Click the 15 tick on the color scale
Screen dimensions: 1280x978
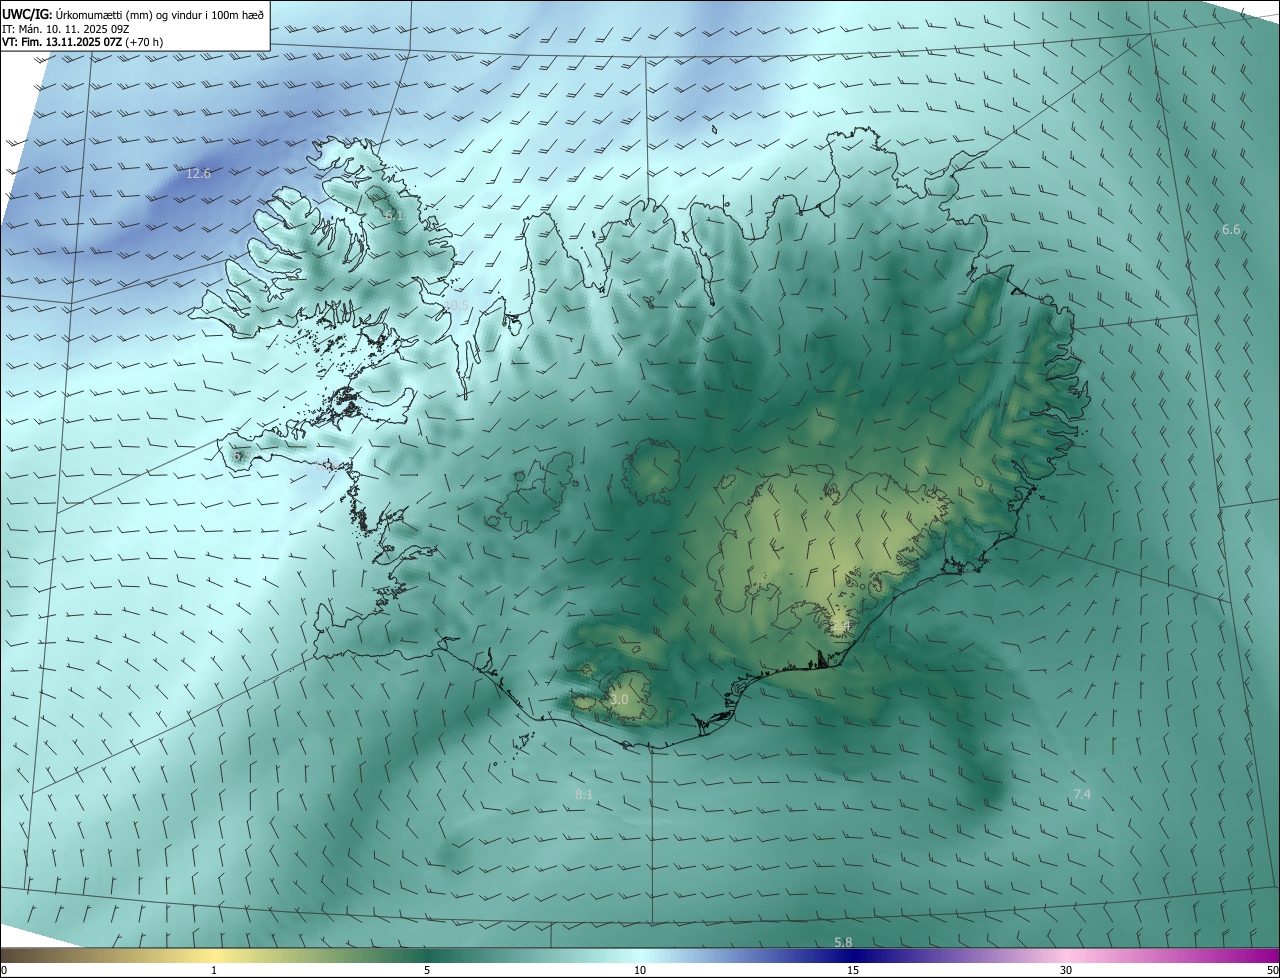coord(853,971)
